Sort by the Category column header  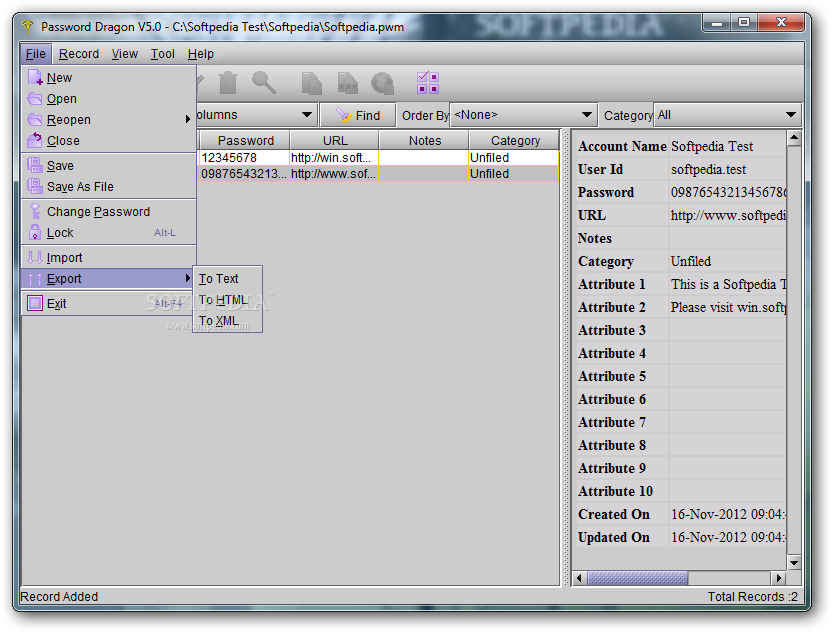coord(515,141)
